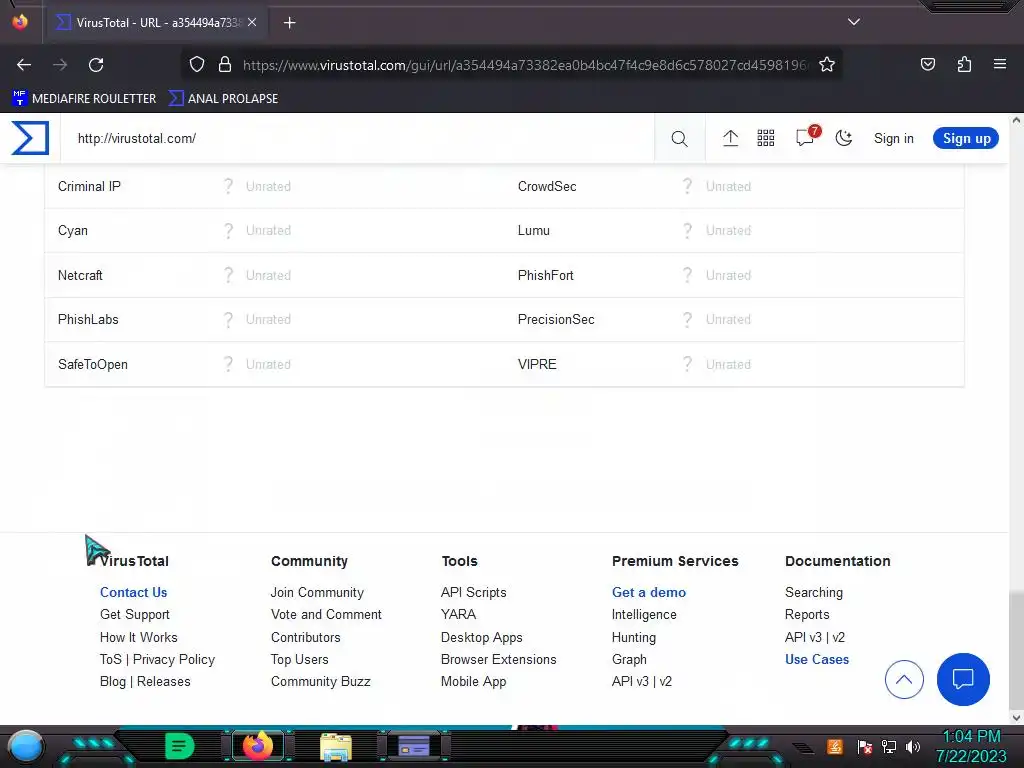Click the search magnifier icon
The height and width of the screenshot is (768, 1024).
click(x=679, y=138)
